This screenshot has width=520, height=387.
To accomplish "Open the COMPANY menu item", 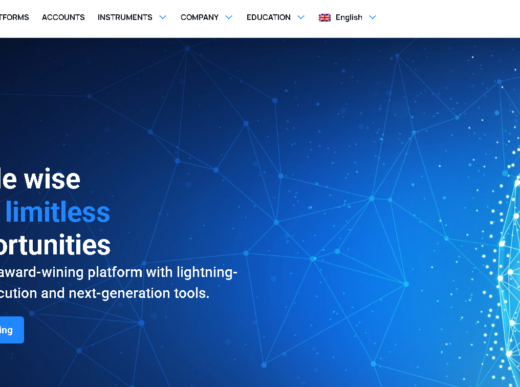I will tap(199, 17).
